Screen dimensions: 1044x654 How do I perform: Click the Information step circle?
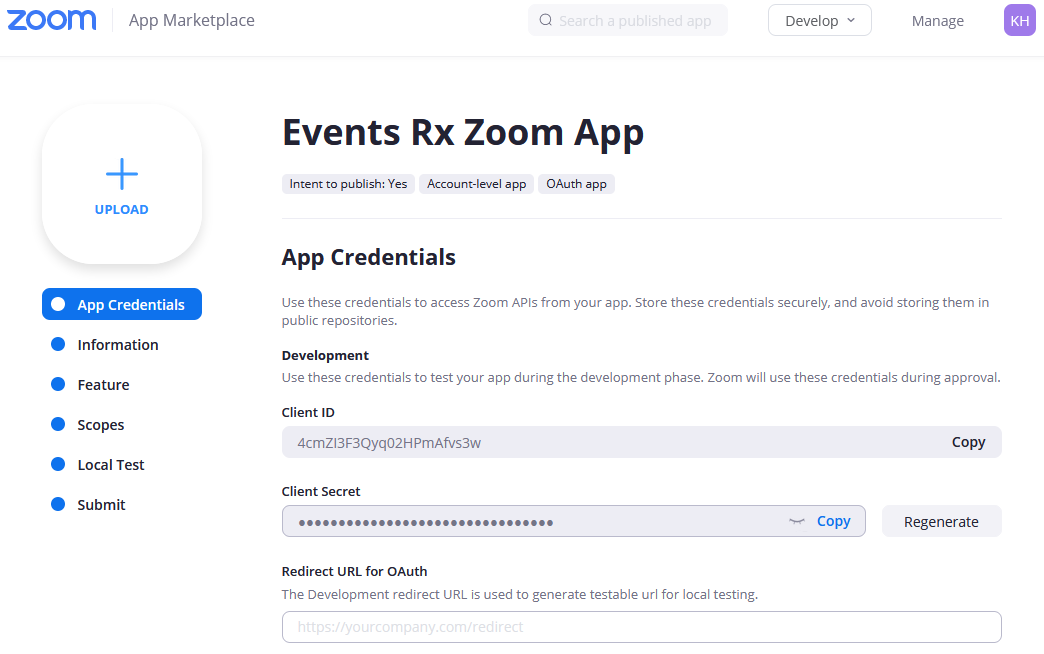[58, 345]
